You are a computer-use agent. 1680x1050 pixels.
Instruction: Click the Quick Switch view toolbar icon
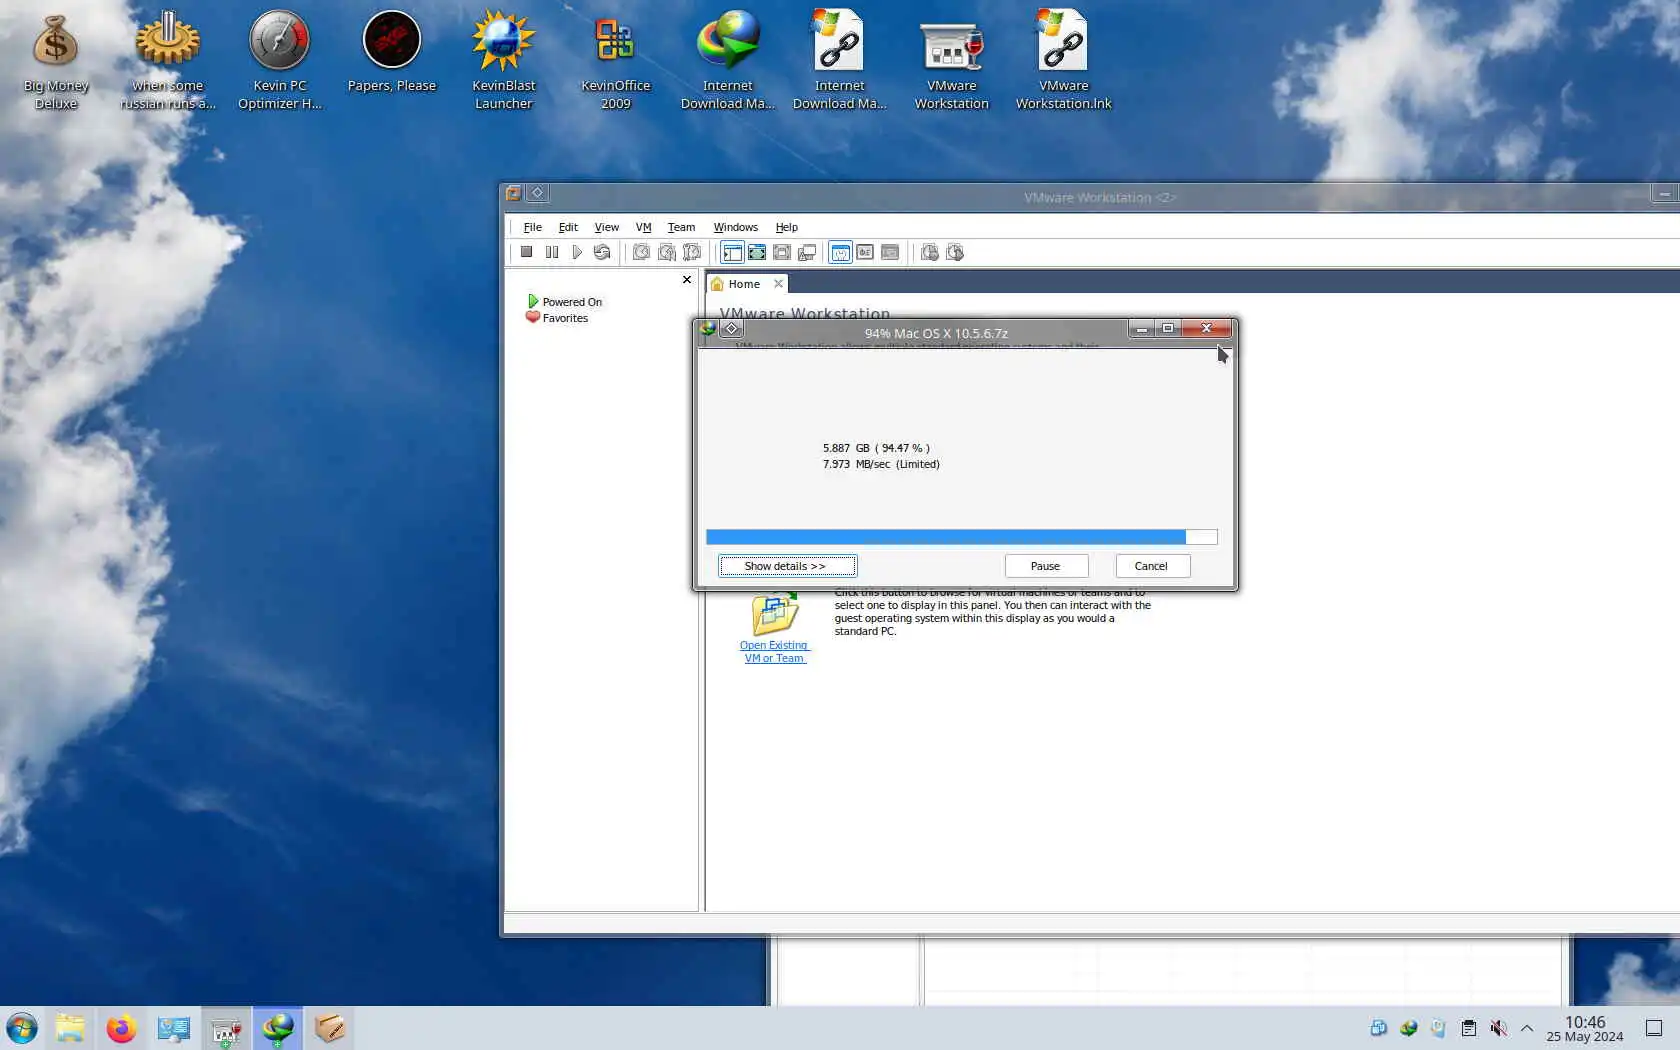click(757, 252)
